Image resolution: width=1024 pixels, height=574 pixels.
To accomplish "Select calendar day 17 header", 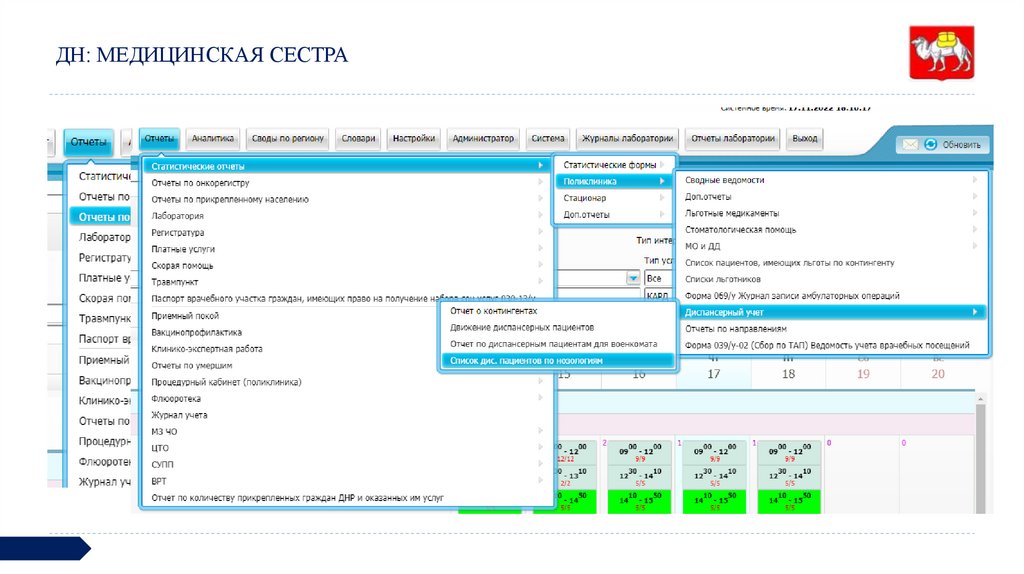I will click(713, 373).
